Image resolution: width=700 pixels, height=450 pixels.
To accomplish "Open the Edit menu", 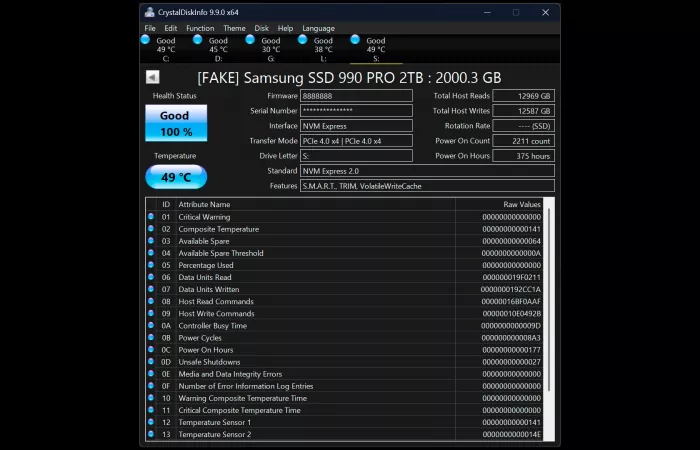I will [x=171, y=28].
